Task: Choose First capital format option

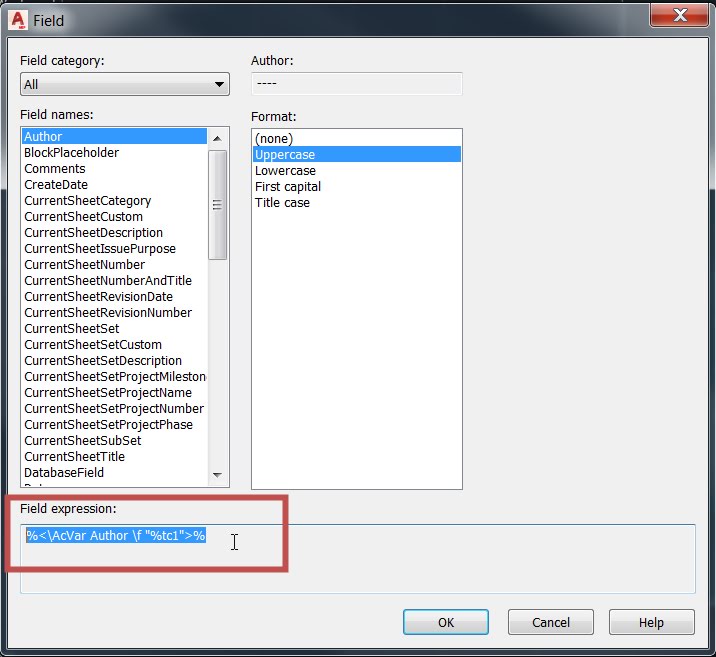Action: pos(357,186)
